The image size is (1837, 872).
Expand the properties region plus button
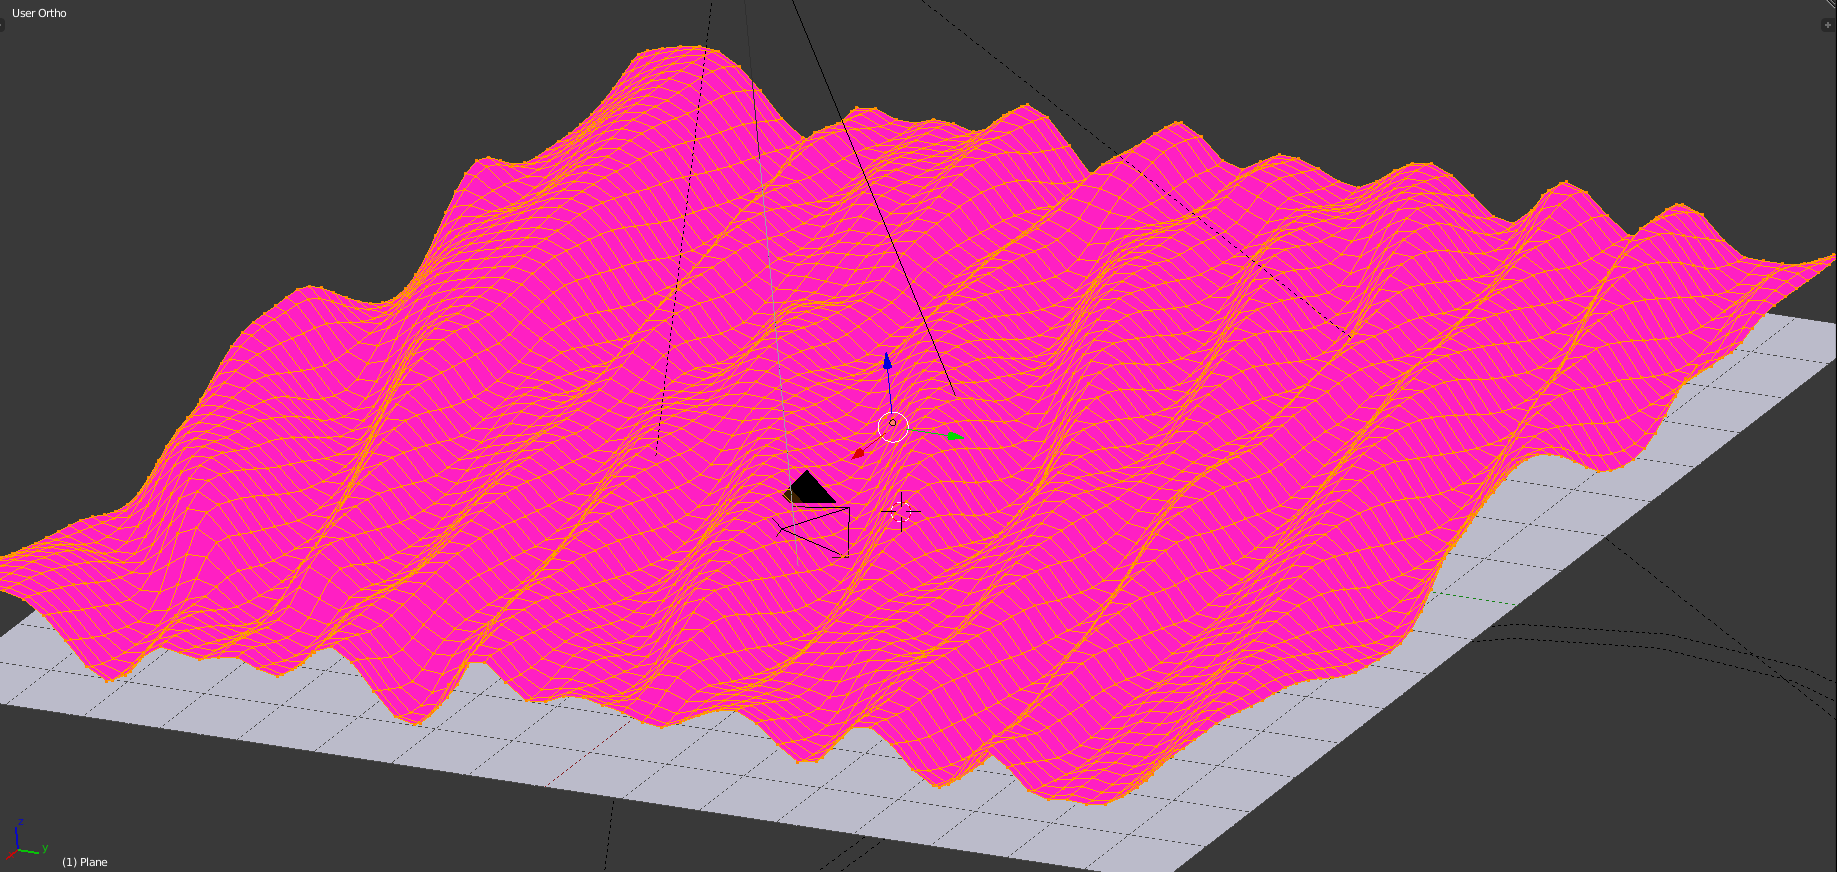coord(1828,24)
